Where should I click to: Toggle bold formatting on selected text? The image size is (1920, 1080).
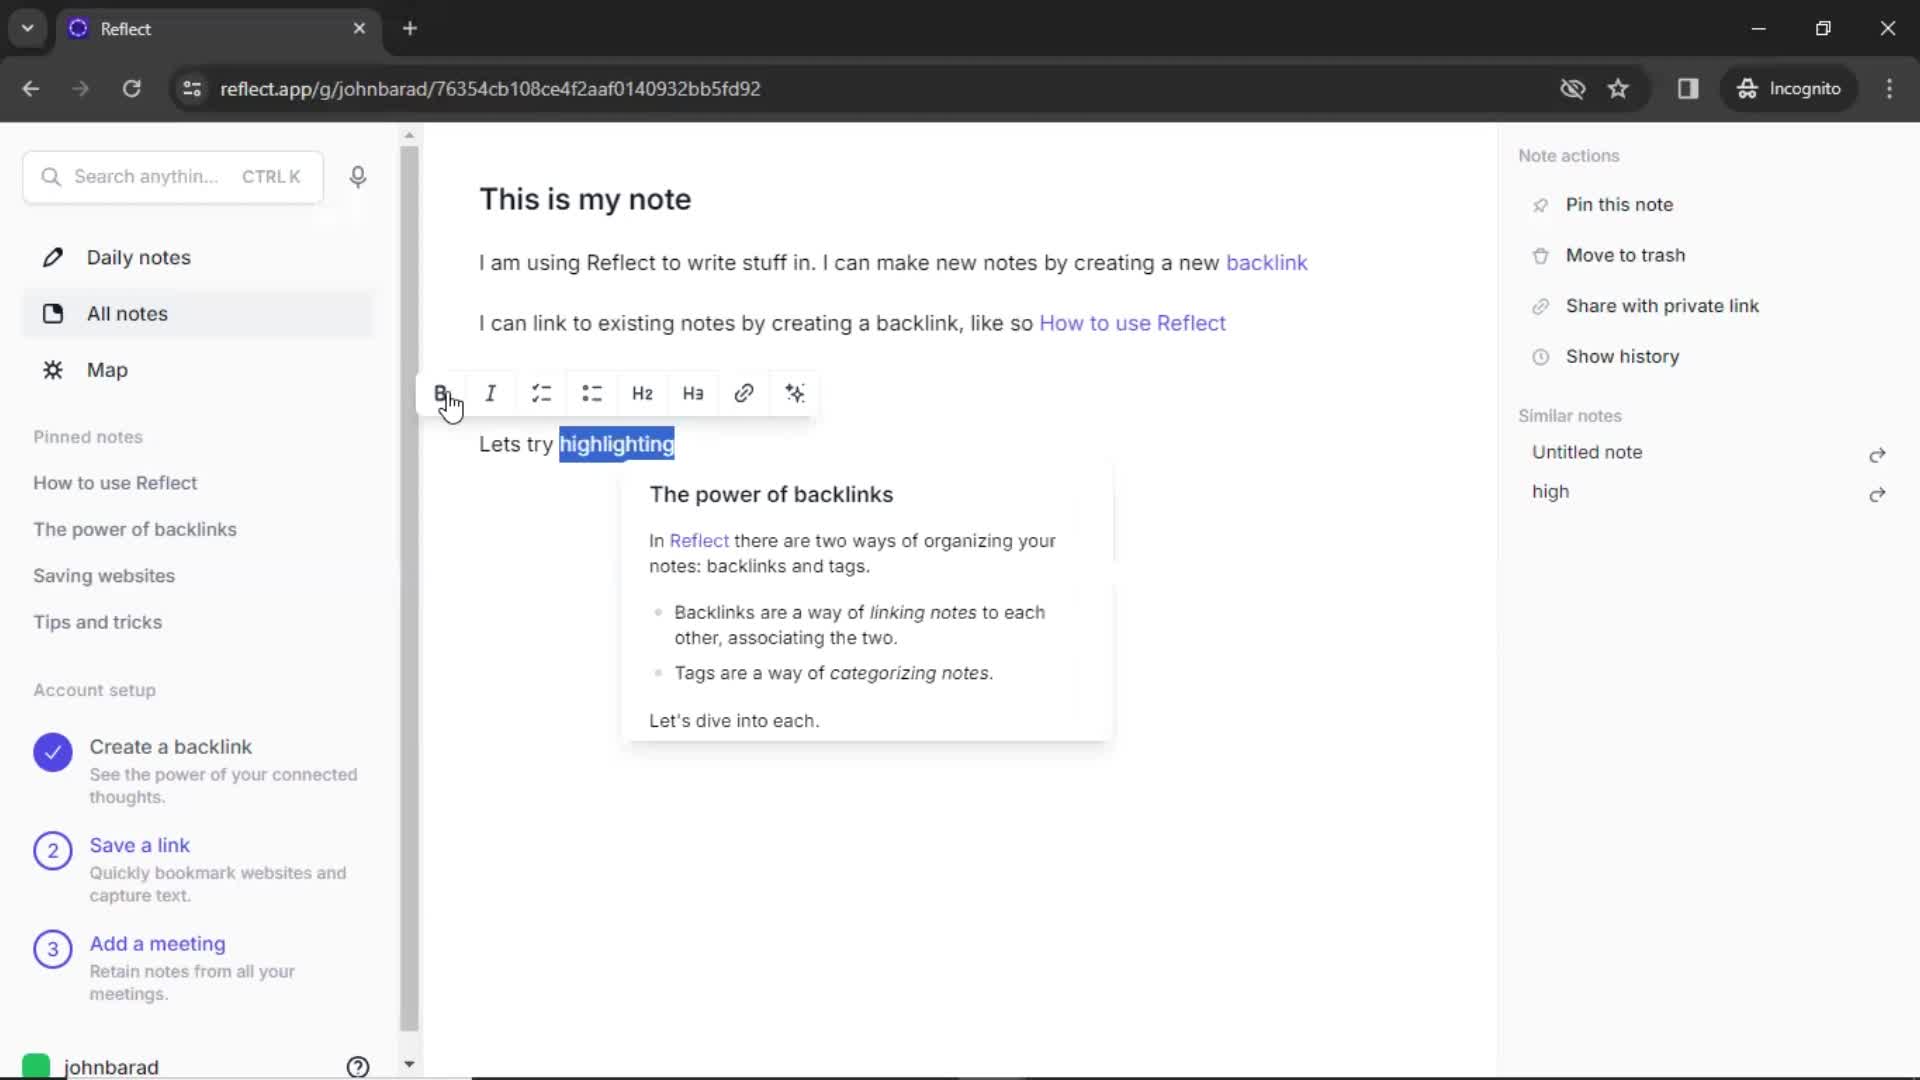443,392
